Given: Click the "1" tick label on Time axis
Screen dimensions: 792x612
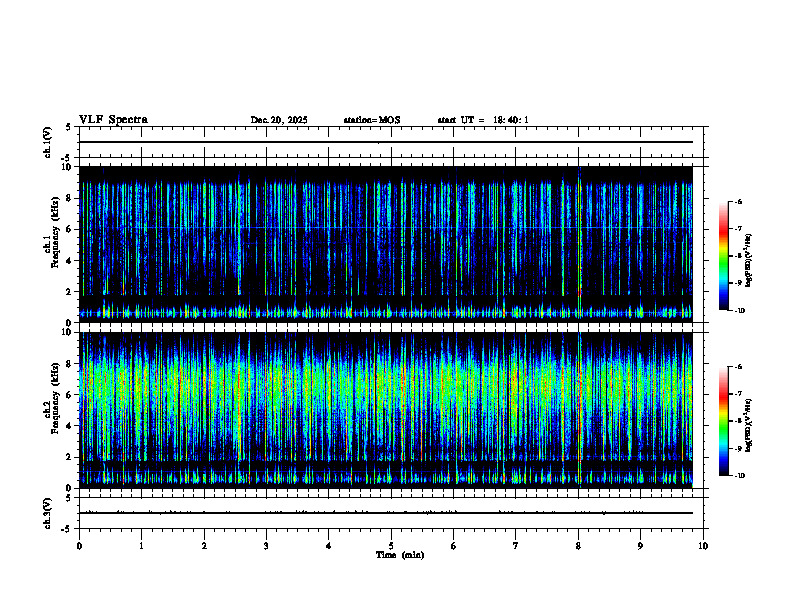Looking at the screenshot, I should (x=141, y=546).
